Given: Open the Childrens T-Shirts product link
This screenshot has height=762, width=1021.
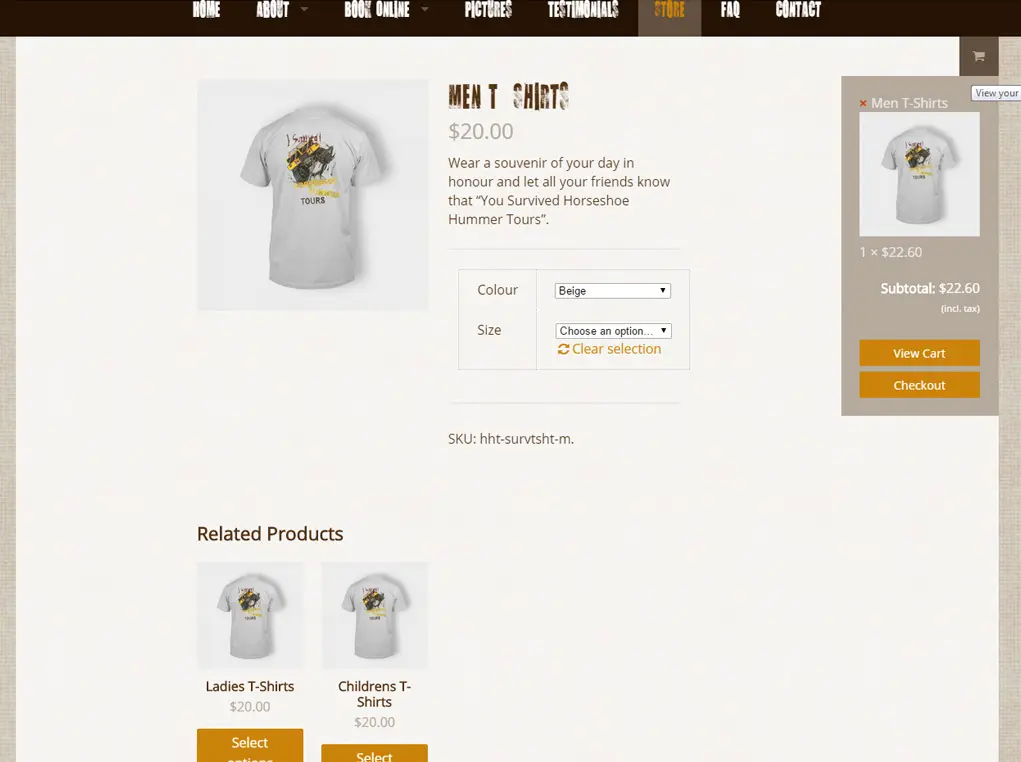Looking at the screenshot, I should [374, 694].
